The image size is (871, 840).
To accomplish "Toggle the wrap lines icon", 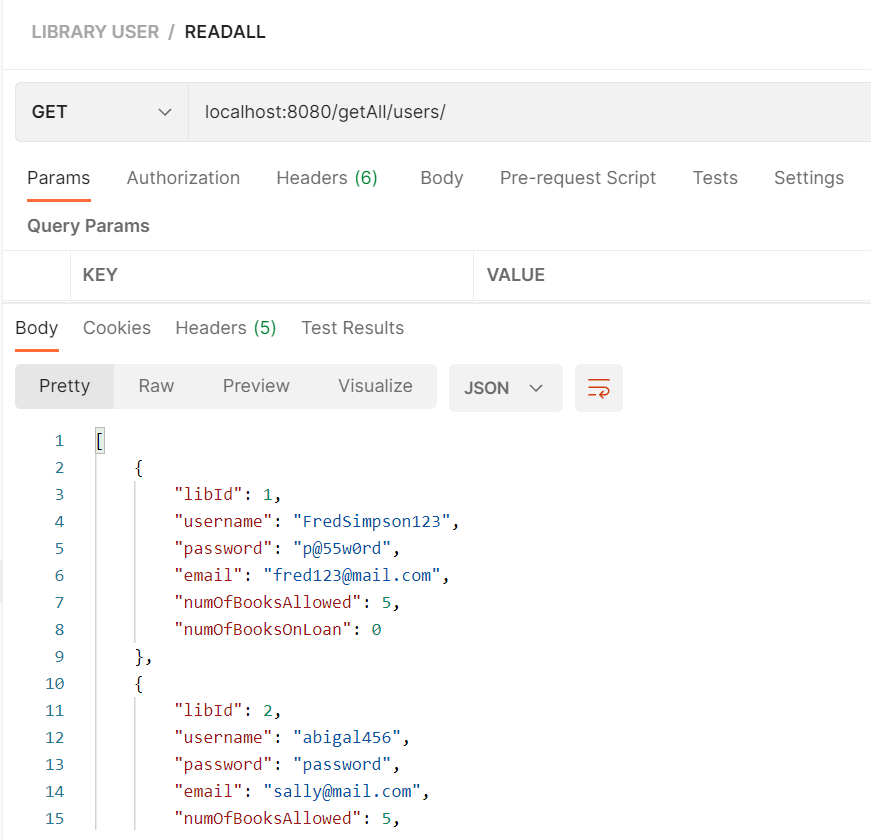I will (x=598, y=388).
